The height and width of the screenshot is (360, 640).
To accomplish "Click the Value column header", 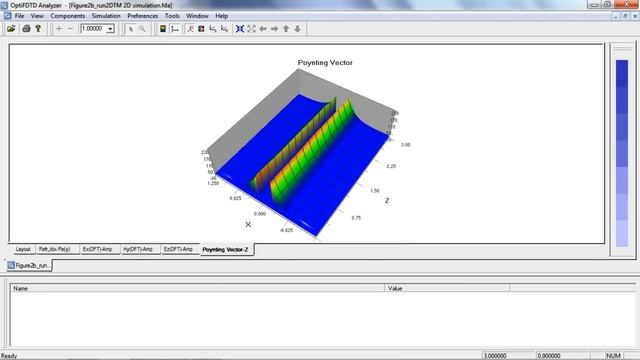I will (x=447, y=288).
